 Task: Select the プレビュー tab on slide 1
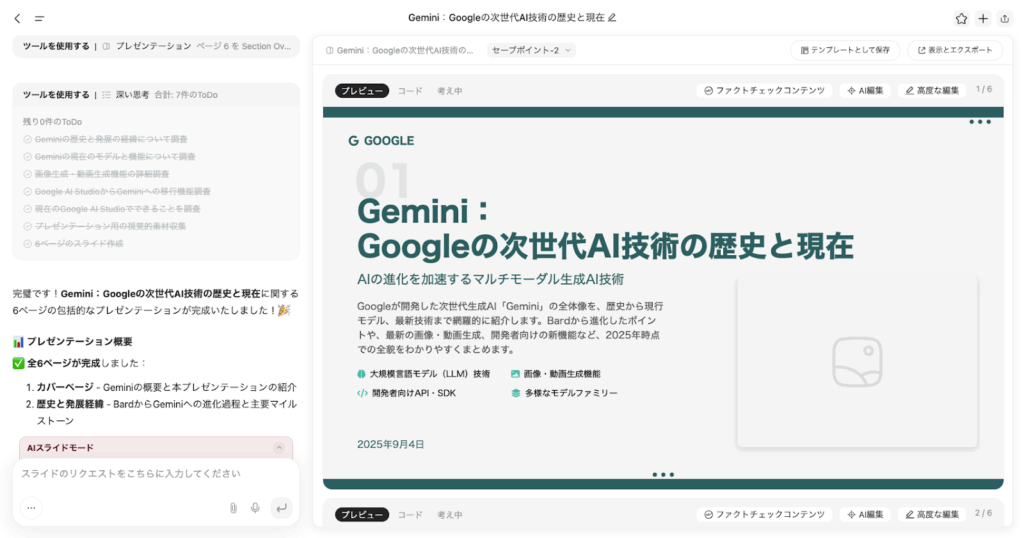click(362, 90)
